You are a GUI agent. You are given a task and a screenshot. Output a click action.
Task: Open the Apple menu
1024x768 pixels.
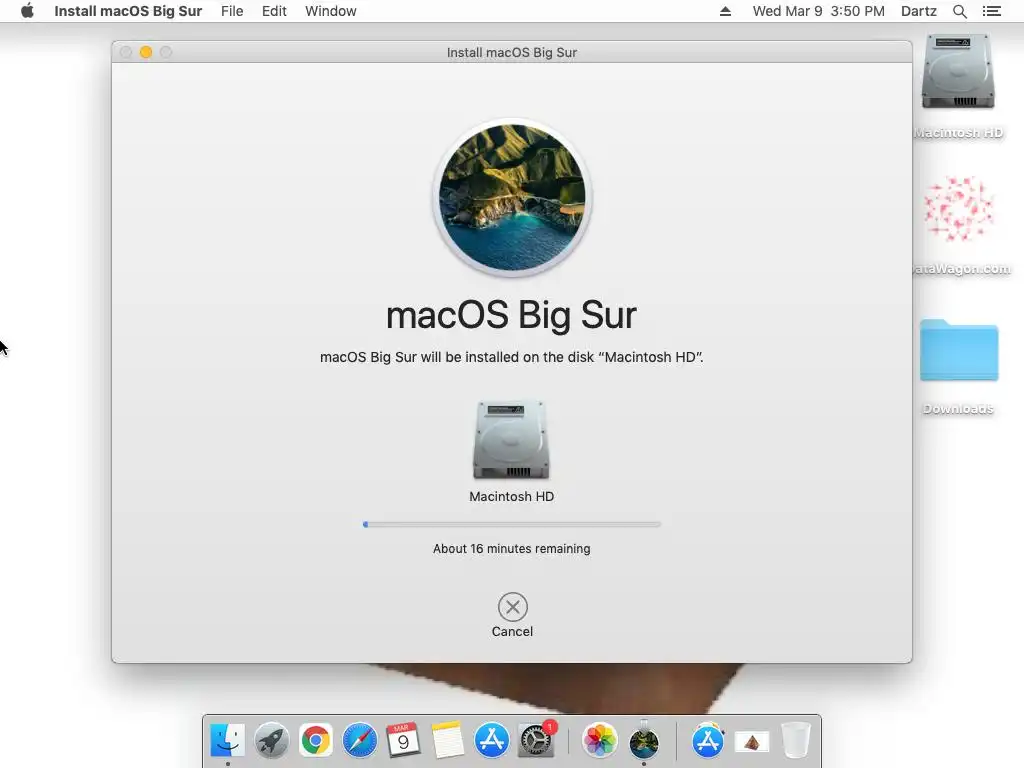point(27,11)
